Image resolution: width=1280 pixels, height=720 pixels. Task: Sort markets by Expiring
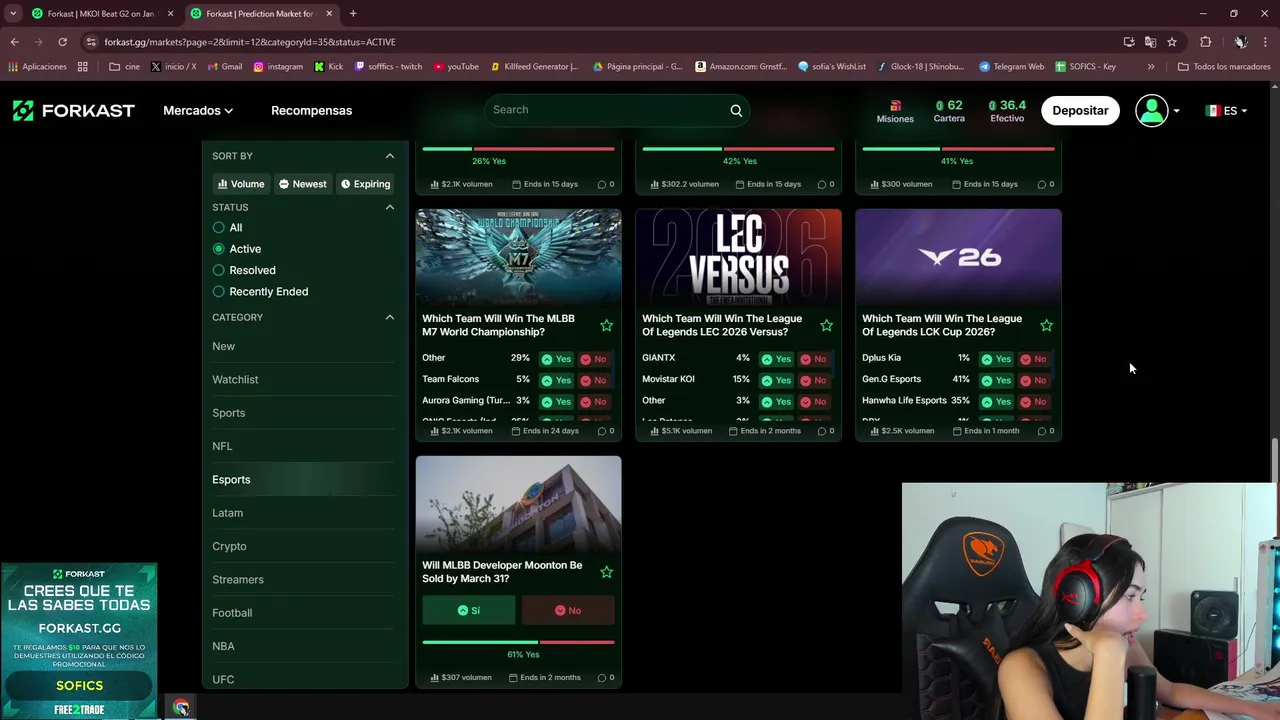(x=365, y=184)
